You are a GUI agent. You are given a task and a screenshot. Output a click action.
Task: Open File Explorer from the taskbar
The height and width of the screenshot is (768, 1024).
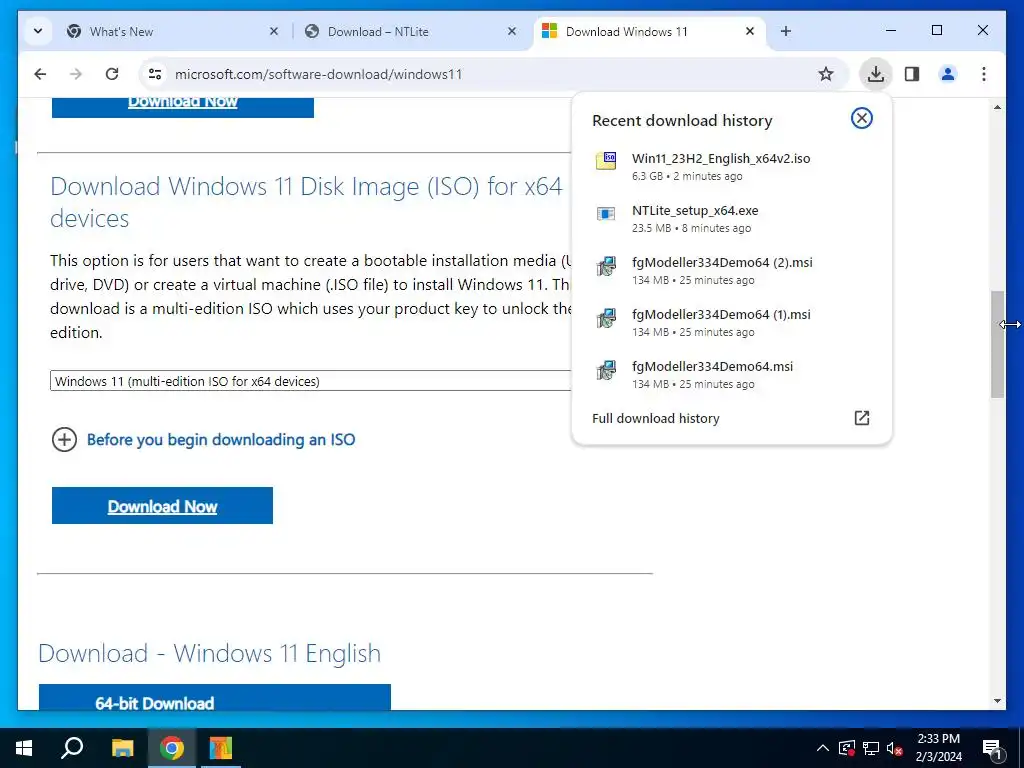point(122,748)
